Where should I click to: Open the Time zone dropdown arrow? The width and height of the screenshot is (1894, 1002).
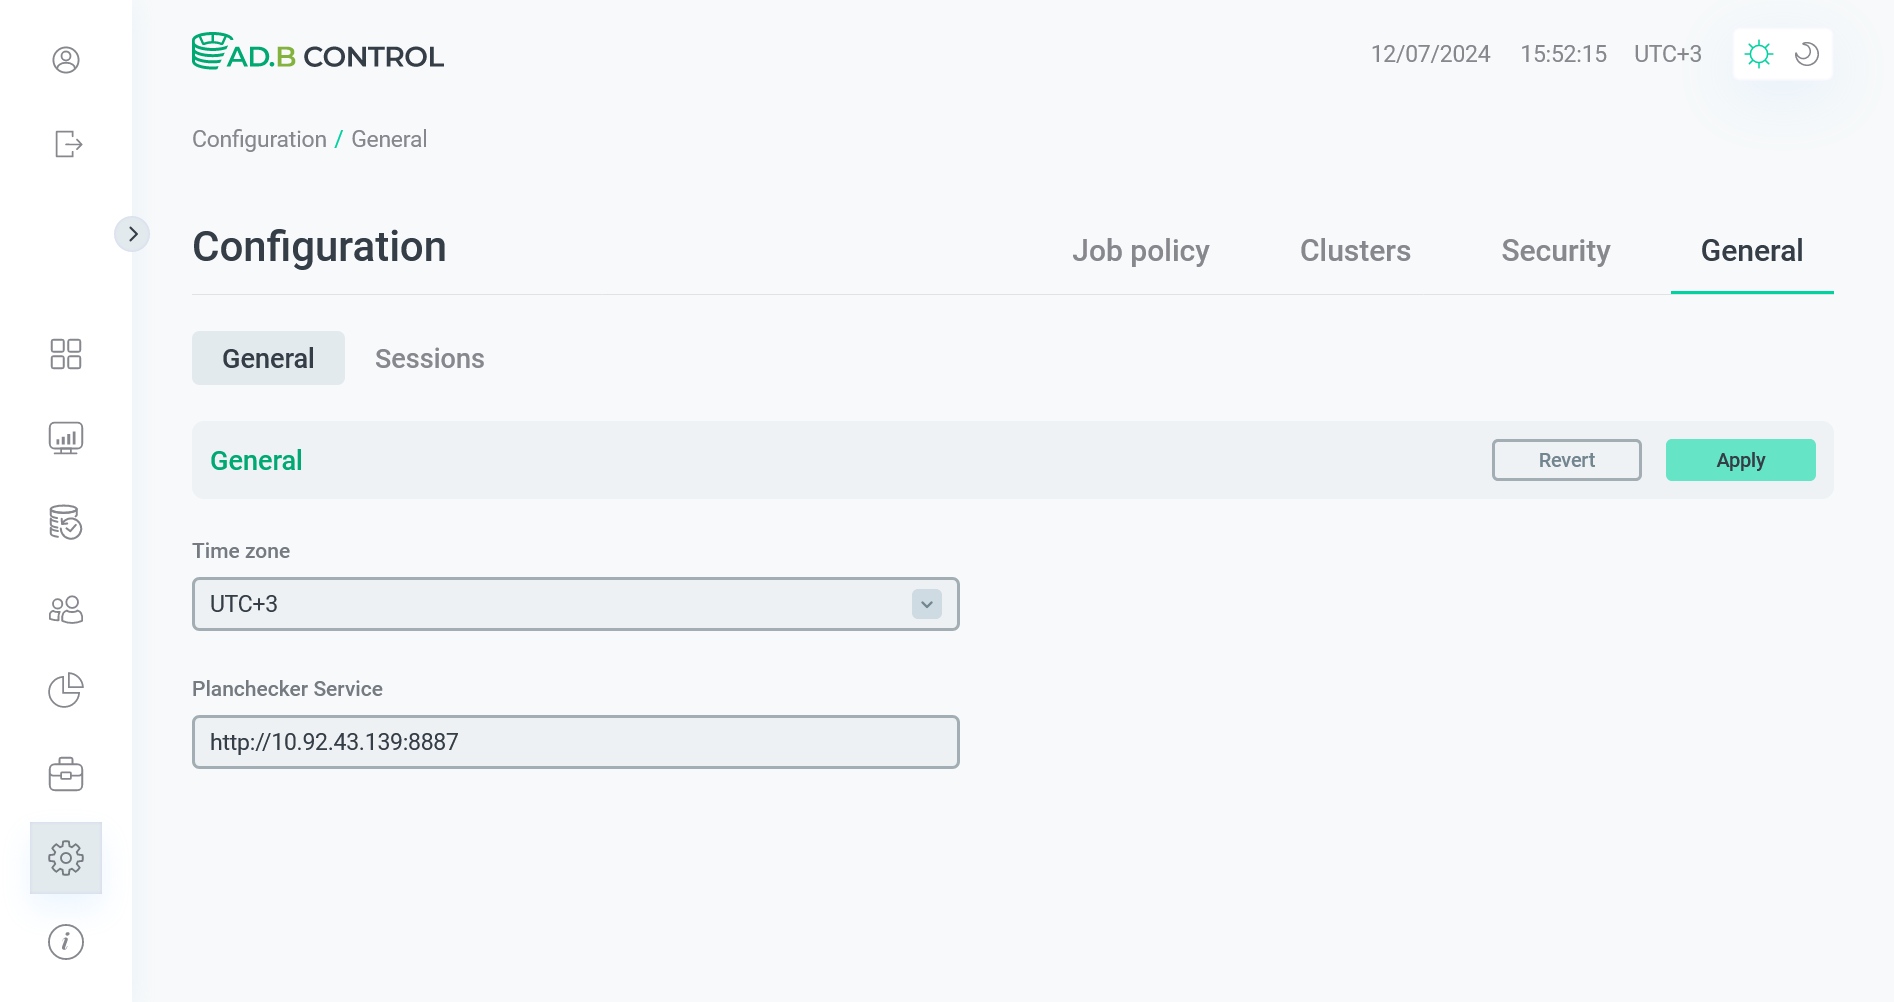(x=927, y=604)
